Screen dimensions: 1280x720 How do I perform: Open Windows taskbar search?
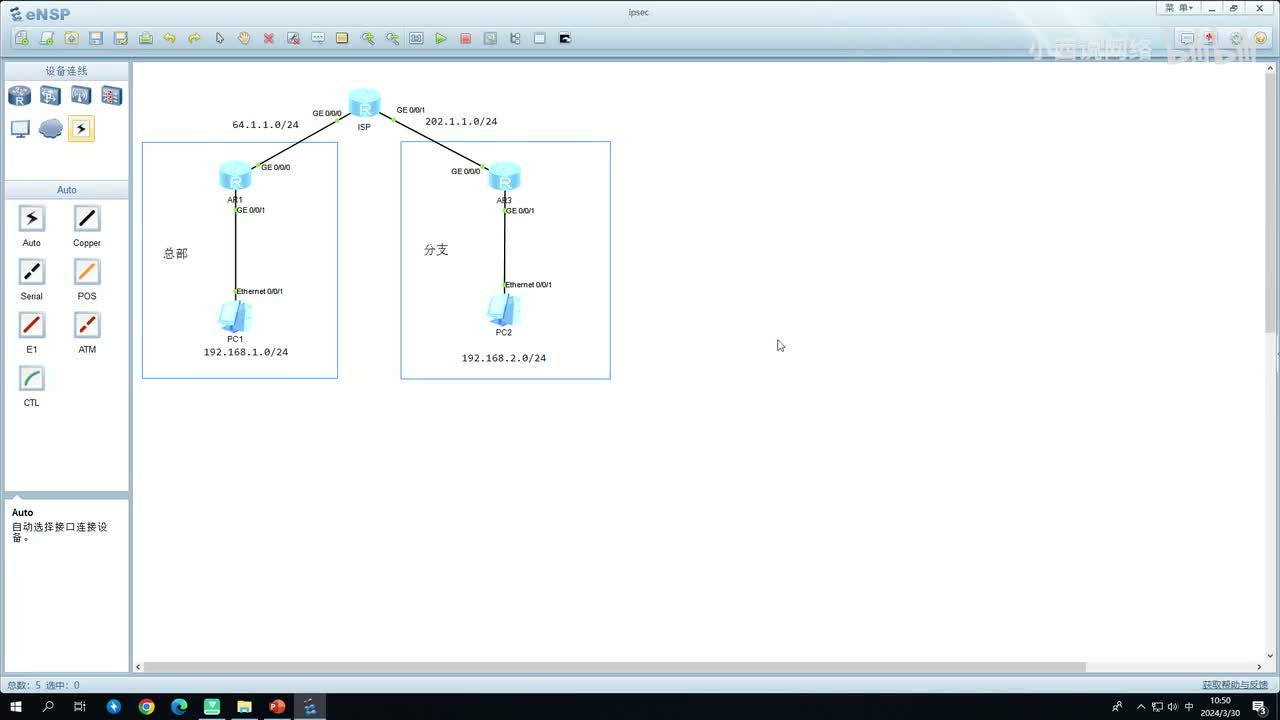[48, 707]
